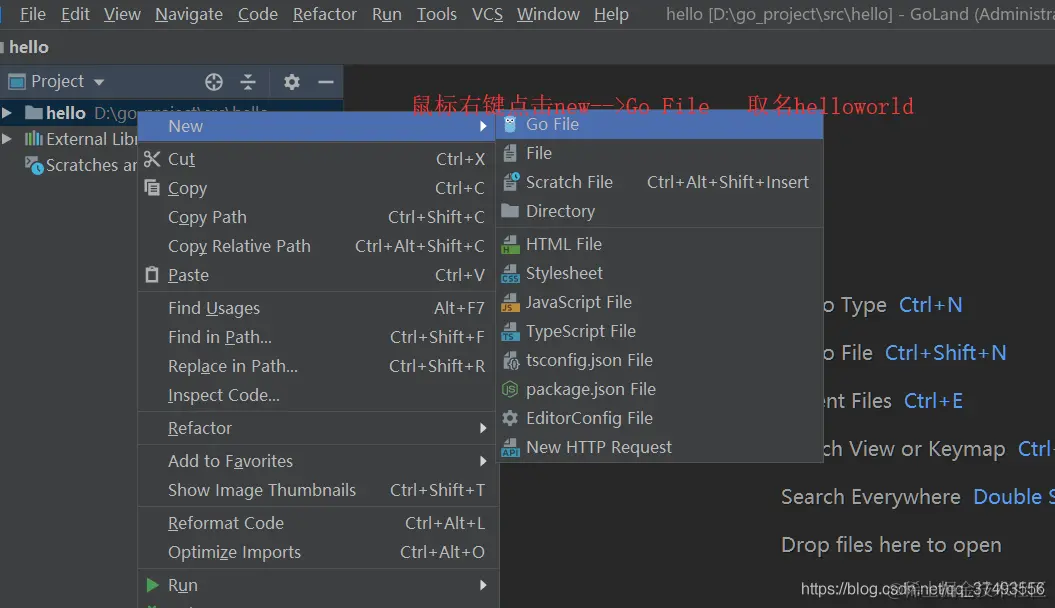Choose Optimize Imports
1055x608 pixels.
pyautogui.click(x=318, y=552)
